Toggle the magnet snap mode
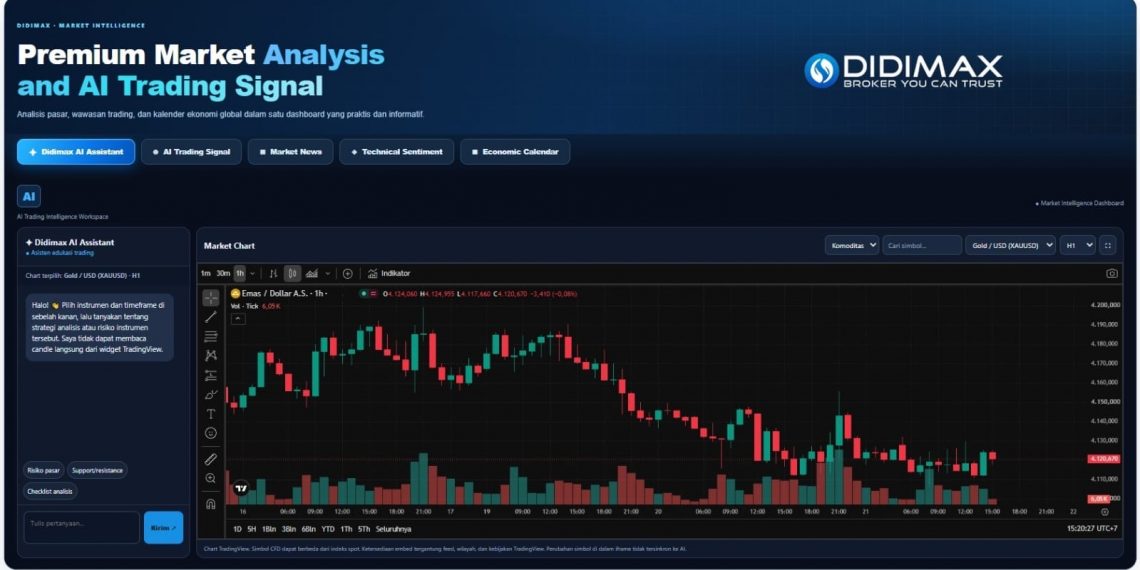Image resolution: width=1140 pixels, height=570 pixels. click(211, 503)
